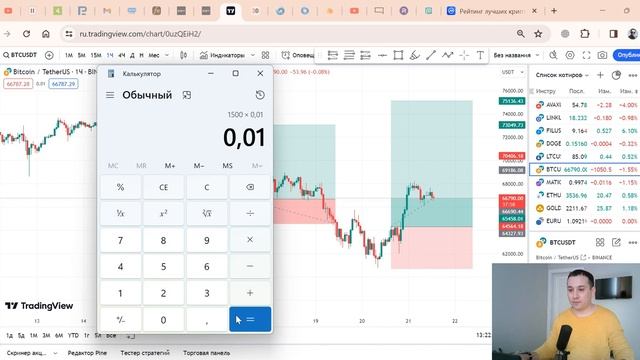Open calculator navigation hamburger menu
This screenshot has height=360, width=640.
coord(110,95)
